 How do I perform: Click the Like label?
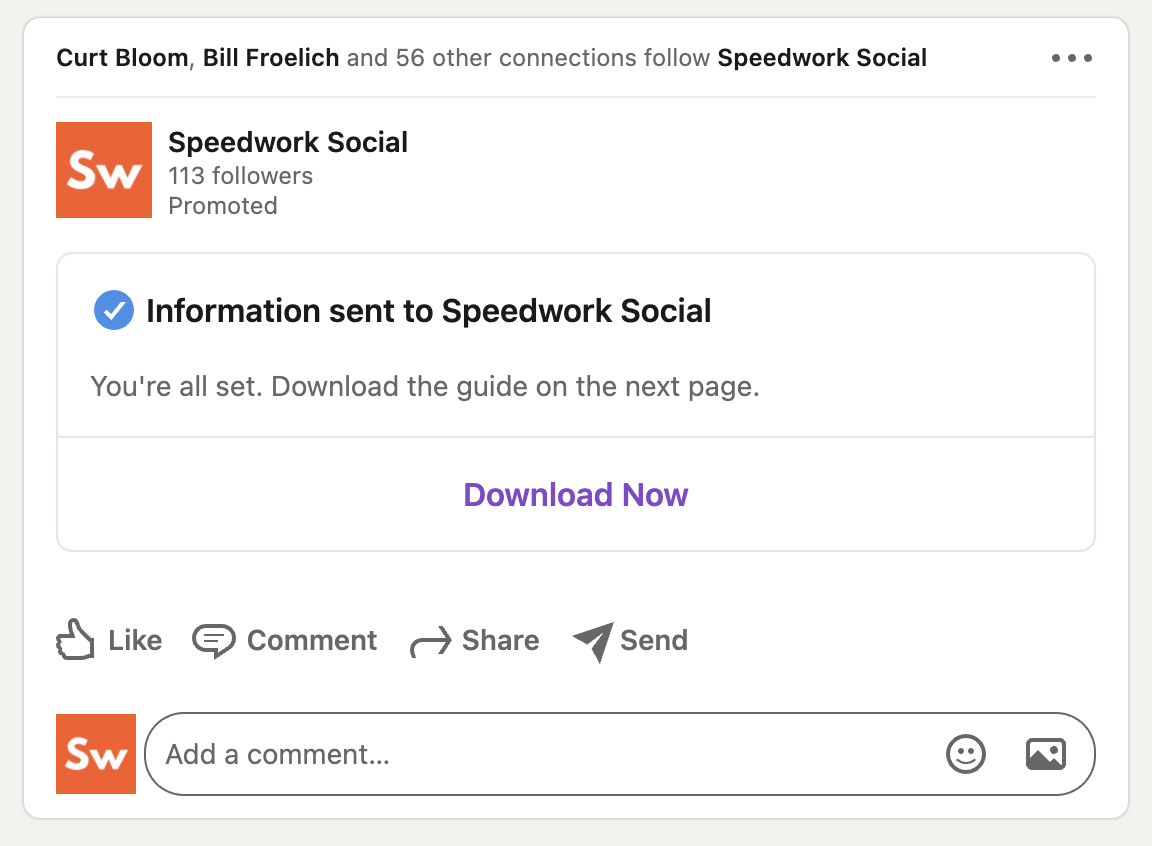tap(135, 640)
